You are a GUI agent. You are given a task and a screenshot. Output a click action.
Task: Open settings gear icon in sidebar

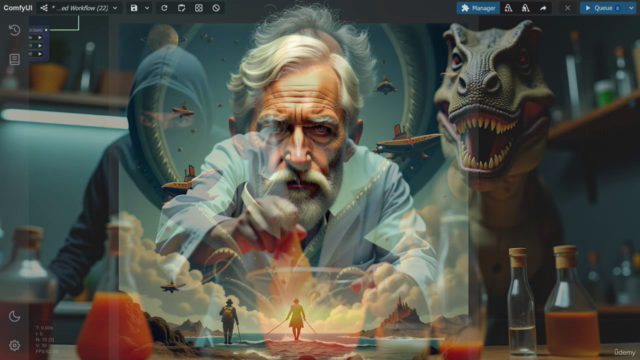15,345
